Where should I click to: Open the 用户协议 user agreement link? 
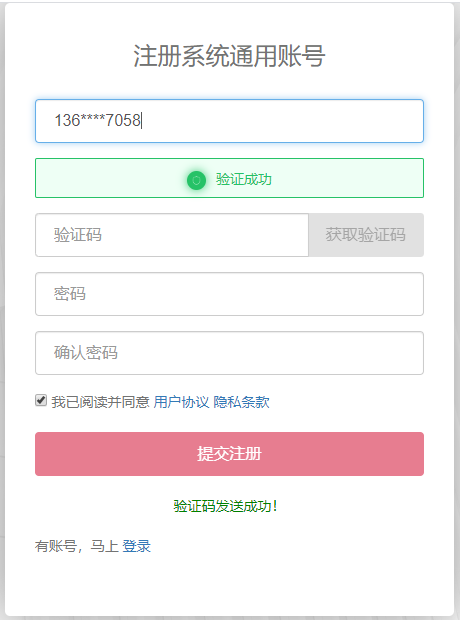[x=181, y=402]
